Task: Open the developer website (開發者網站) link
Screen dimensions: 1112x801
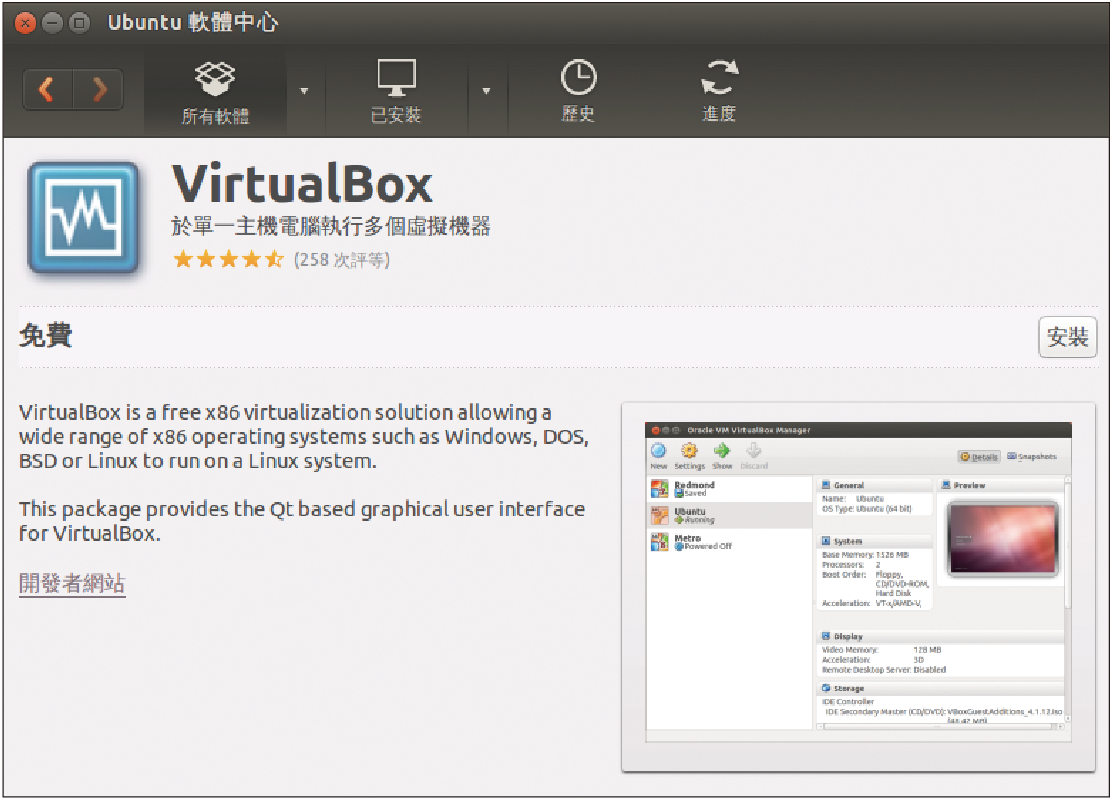Action: (72, 583)
